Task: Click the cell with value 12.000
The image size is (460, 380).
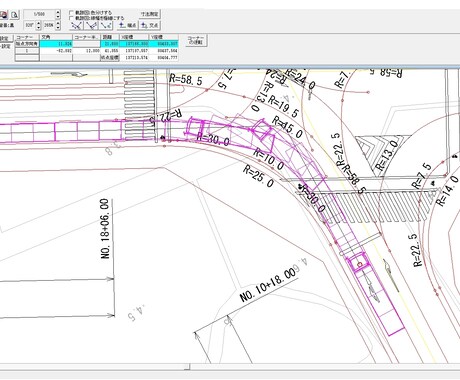Action: tap(86, 51)
